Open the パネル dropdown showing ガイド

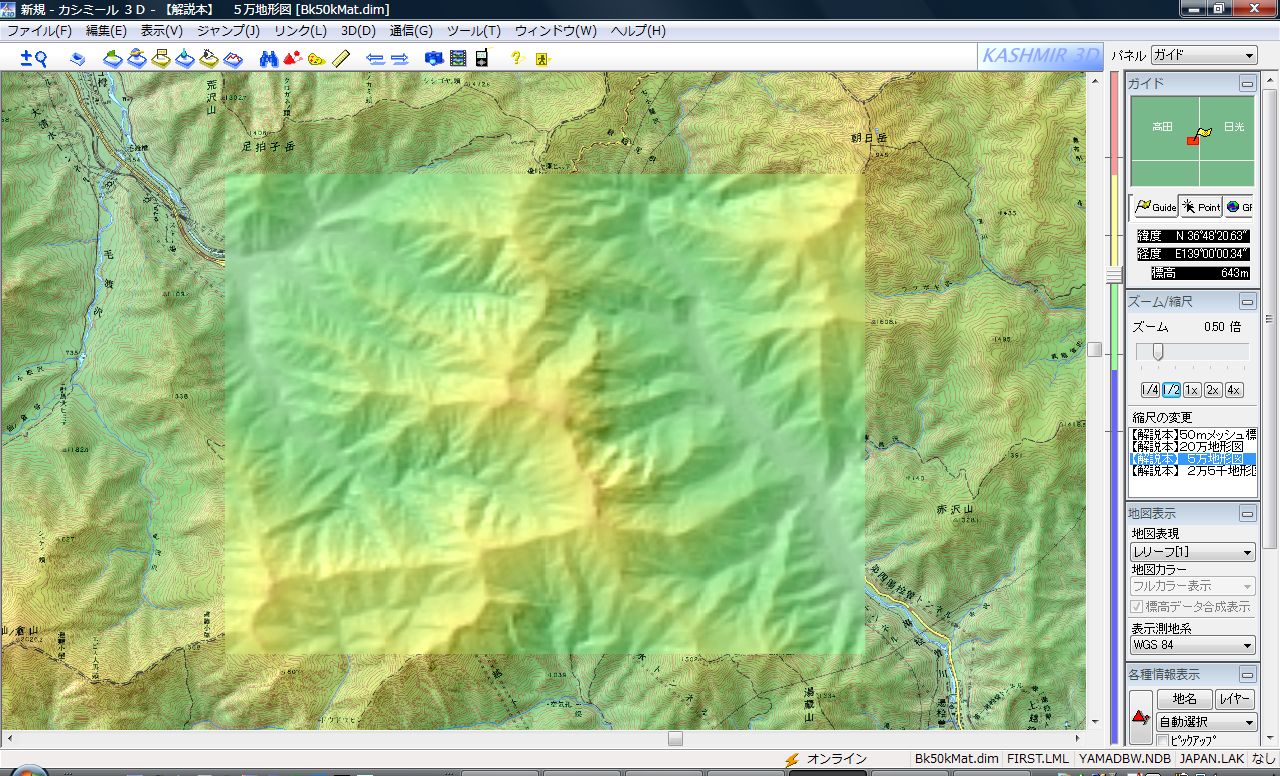(x=1203, y=56)
